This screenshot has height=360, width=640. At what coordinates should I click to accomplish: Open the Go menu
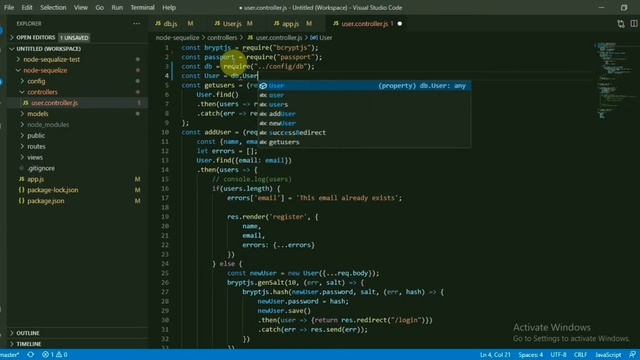click(x=100, y=7)
